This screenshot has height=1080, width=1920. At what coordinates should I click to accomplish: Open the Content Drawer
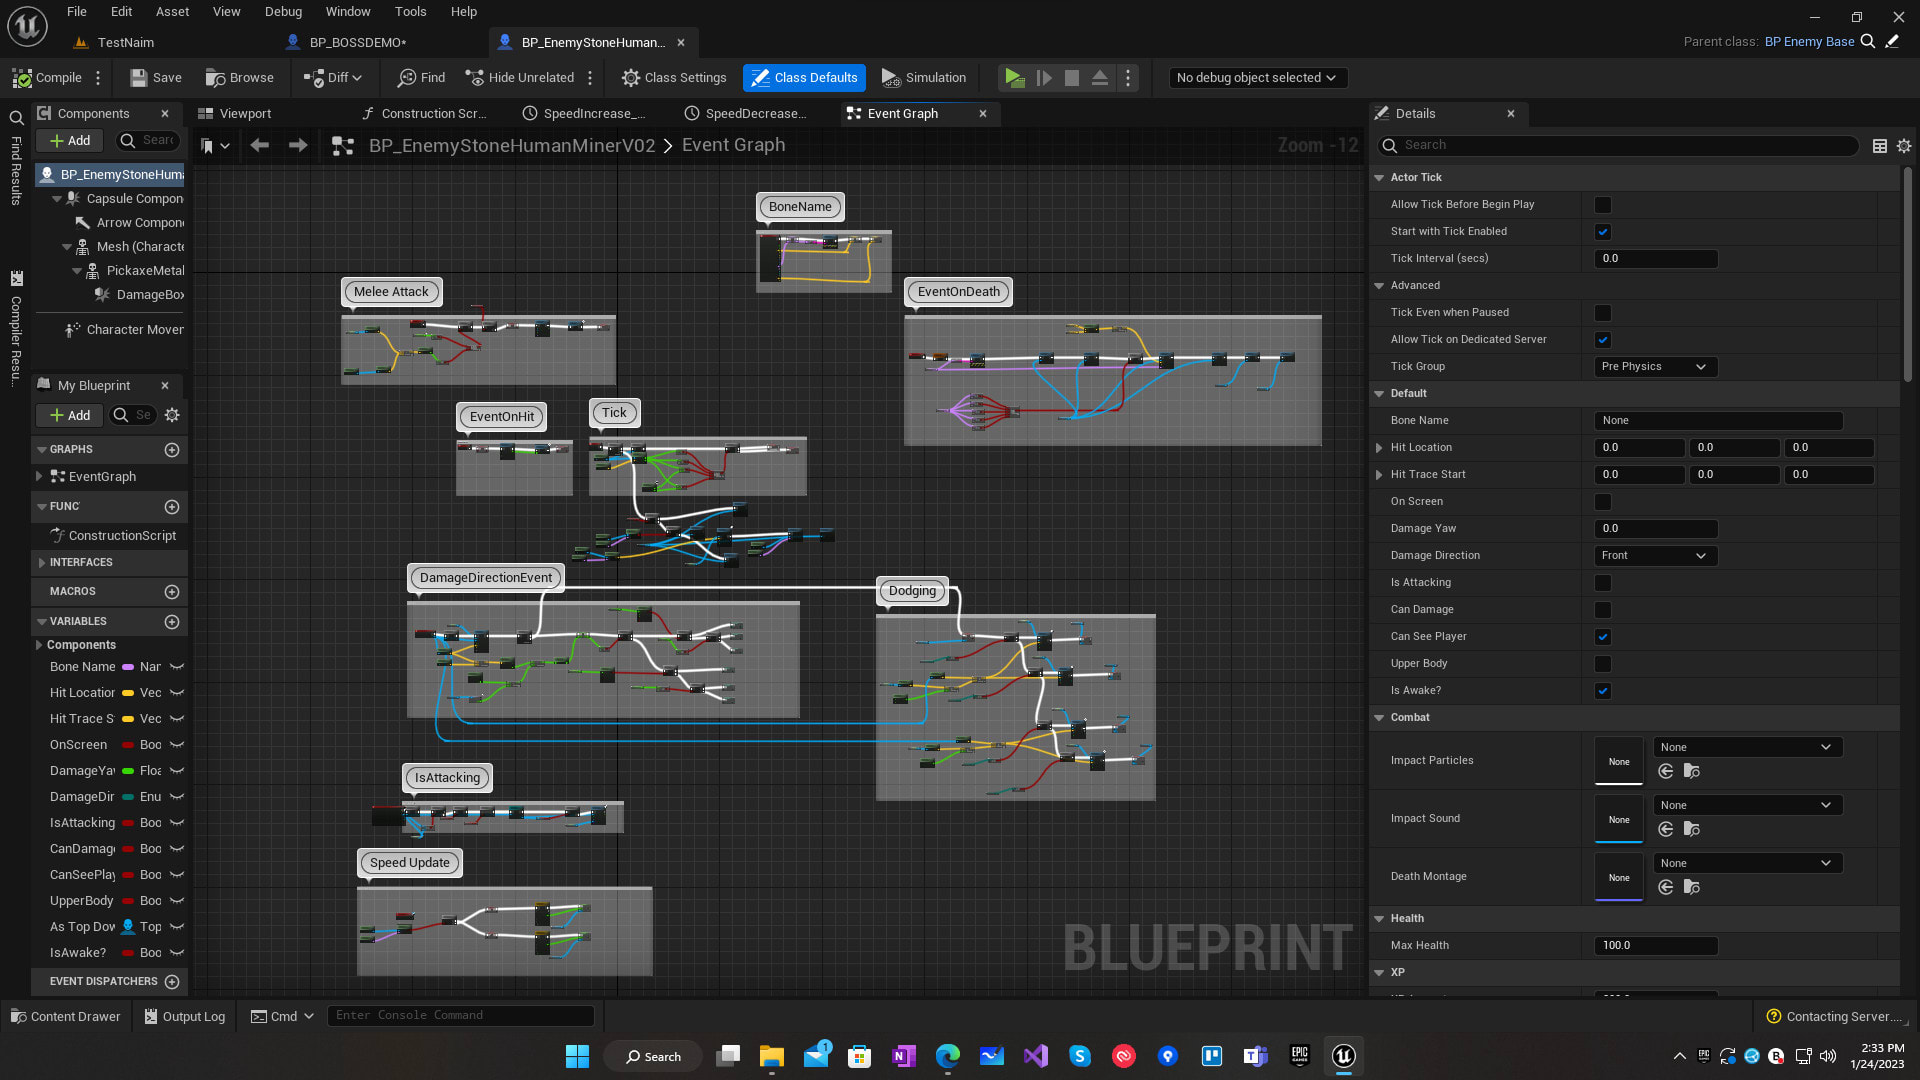[x=66, y=1016]
